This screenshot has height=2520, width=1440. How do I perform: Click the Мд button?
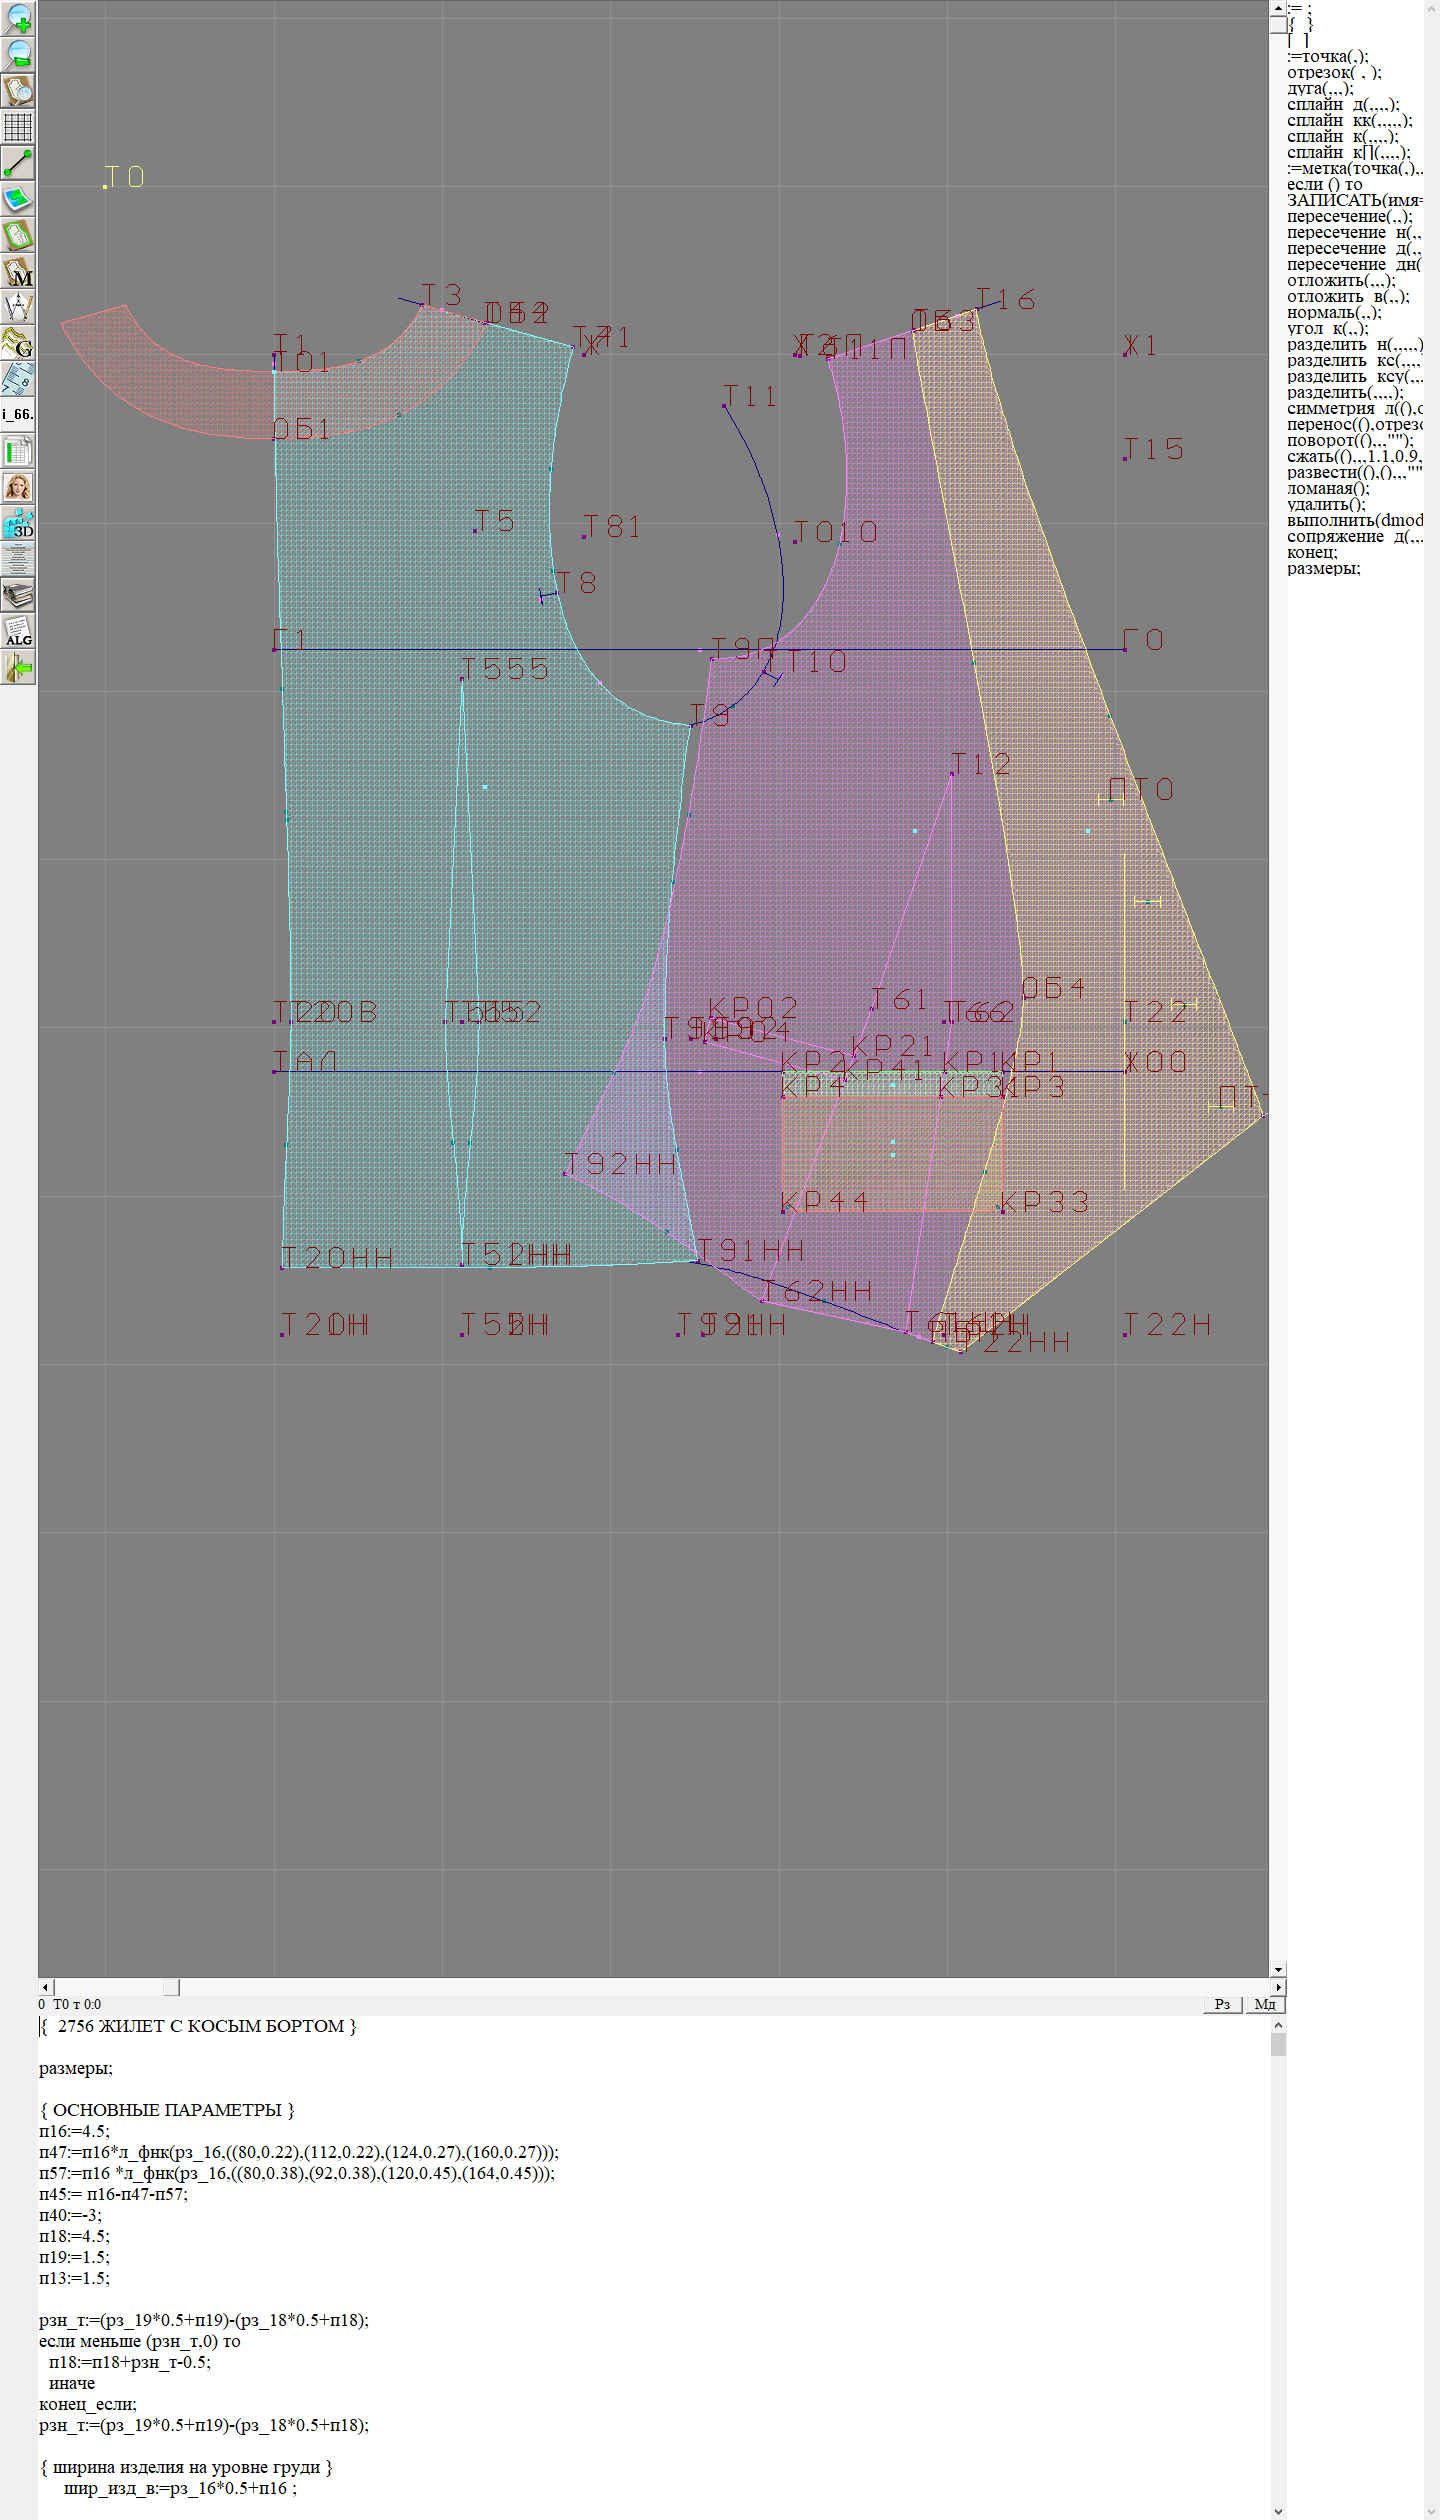[1264, 2004]
